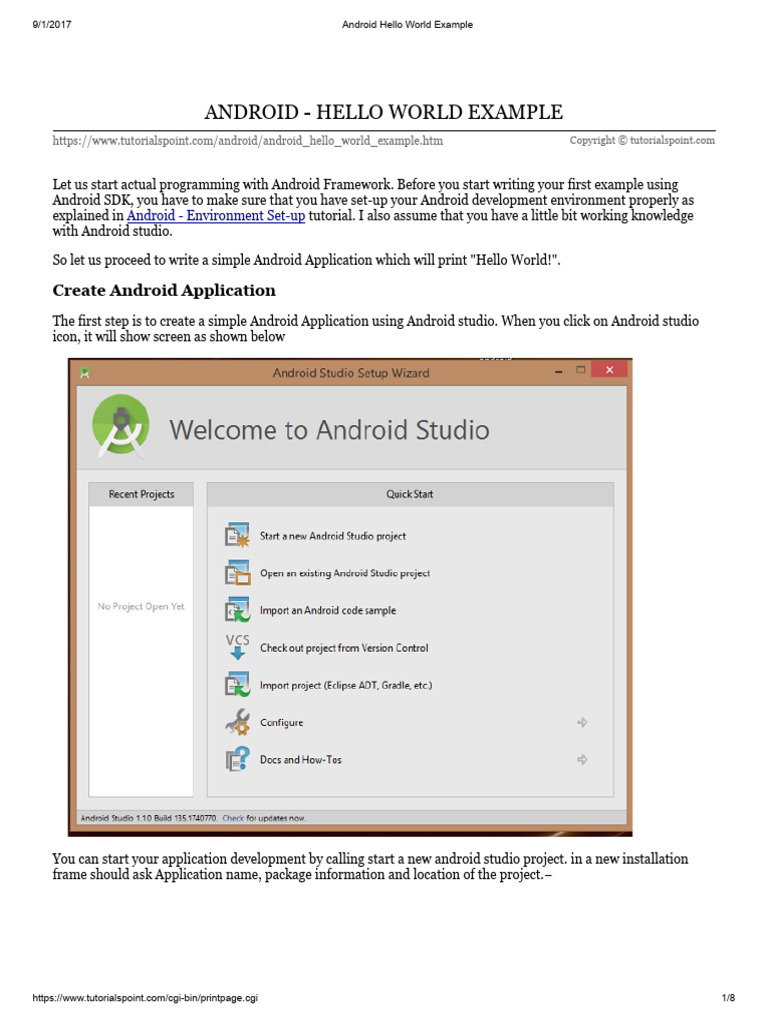The height and width of the screenshot is (1024, 768).
Task: Click the tutorialspoint android_hello_world_example.htm URL
Action: point(248,140)
